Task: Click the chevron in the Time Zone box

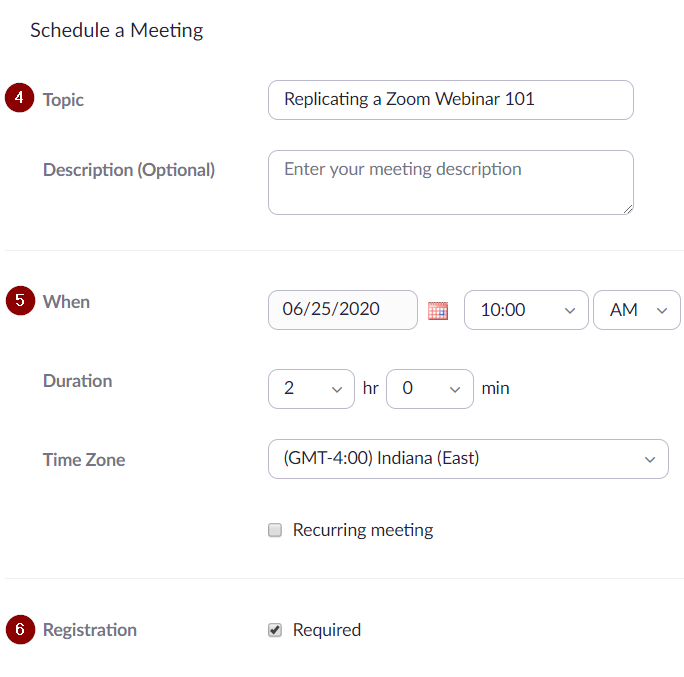Action: [x=650, y=459]
